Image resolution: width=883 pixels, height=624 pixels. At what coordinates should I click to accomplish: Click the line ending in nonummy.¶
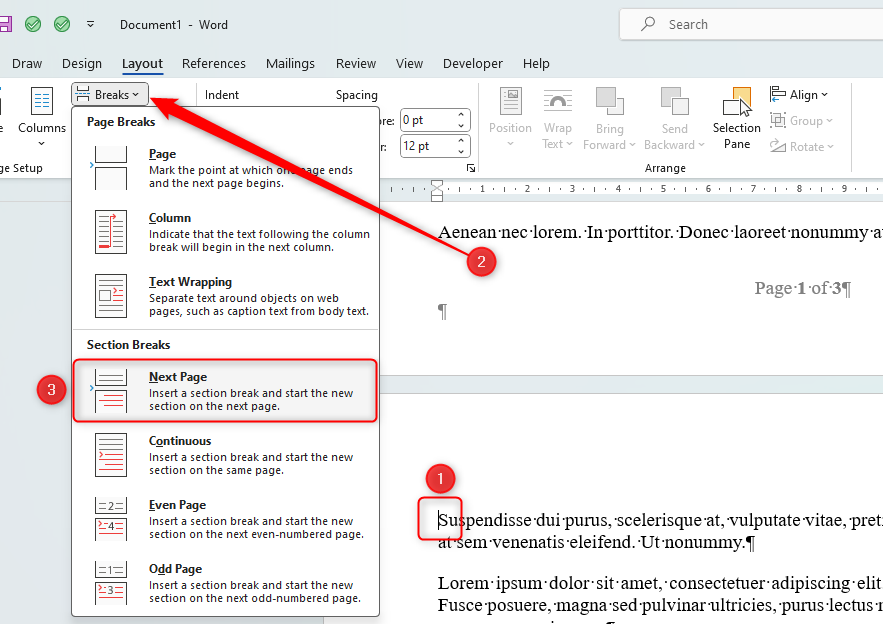click(x=596, y=542)
